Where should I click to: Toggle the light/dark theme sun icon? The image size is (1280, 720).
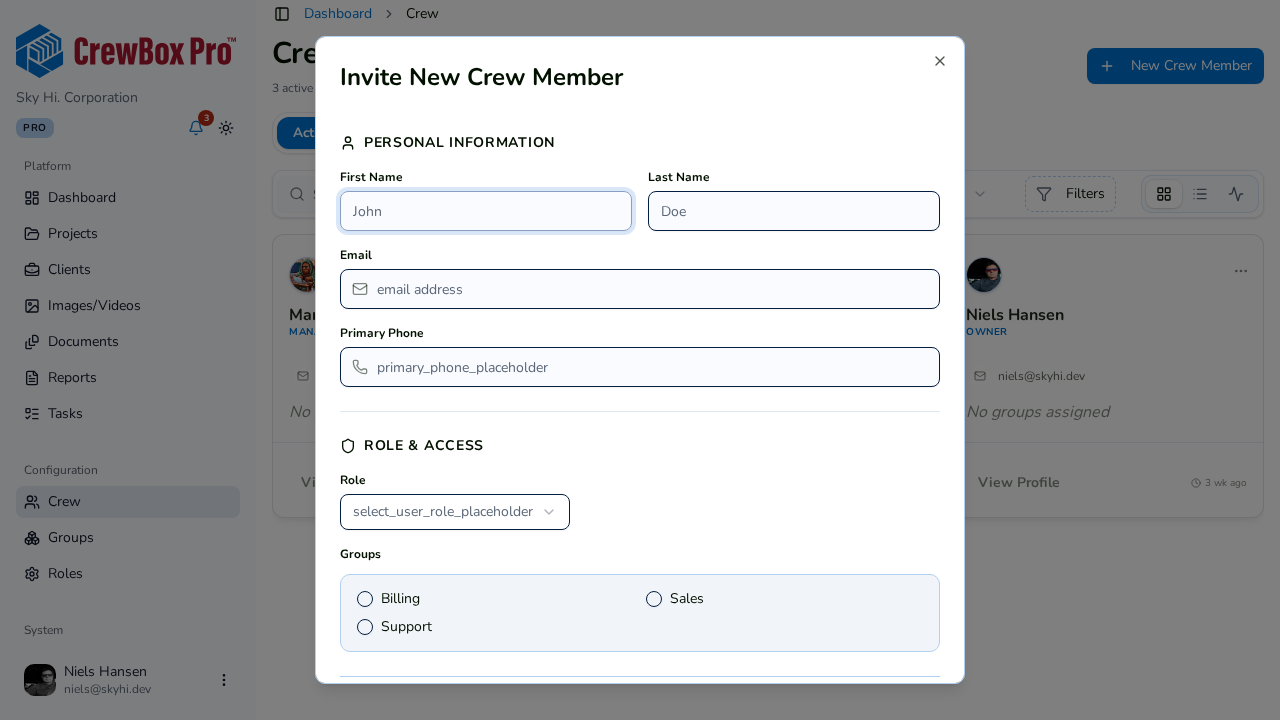(x=226, y=128)
